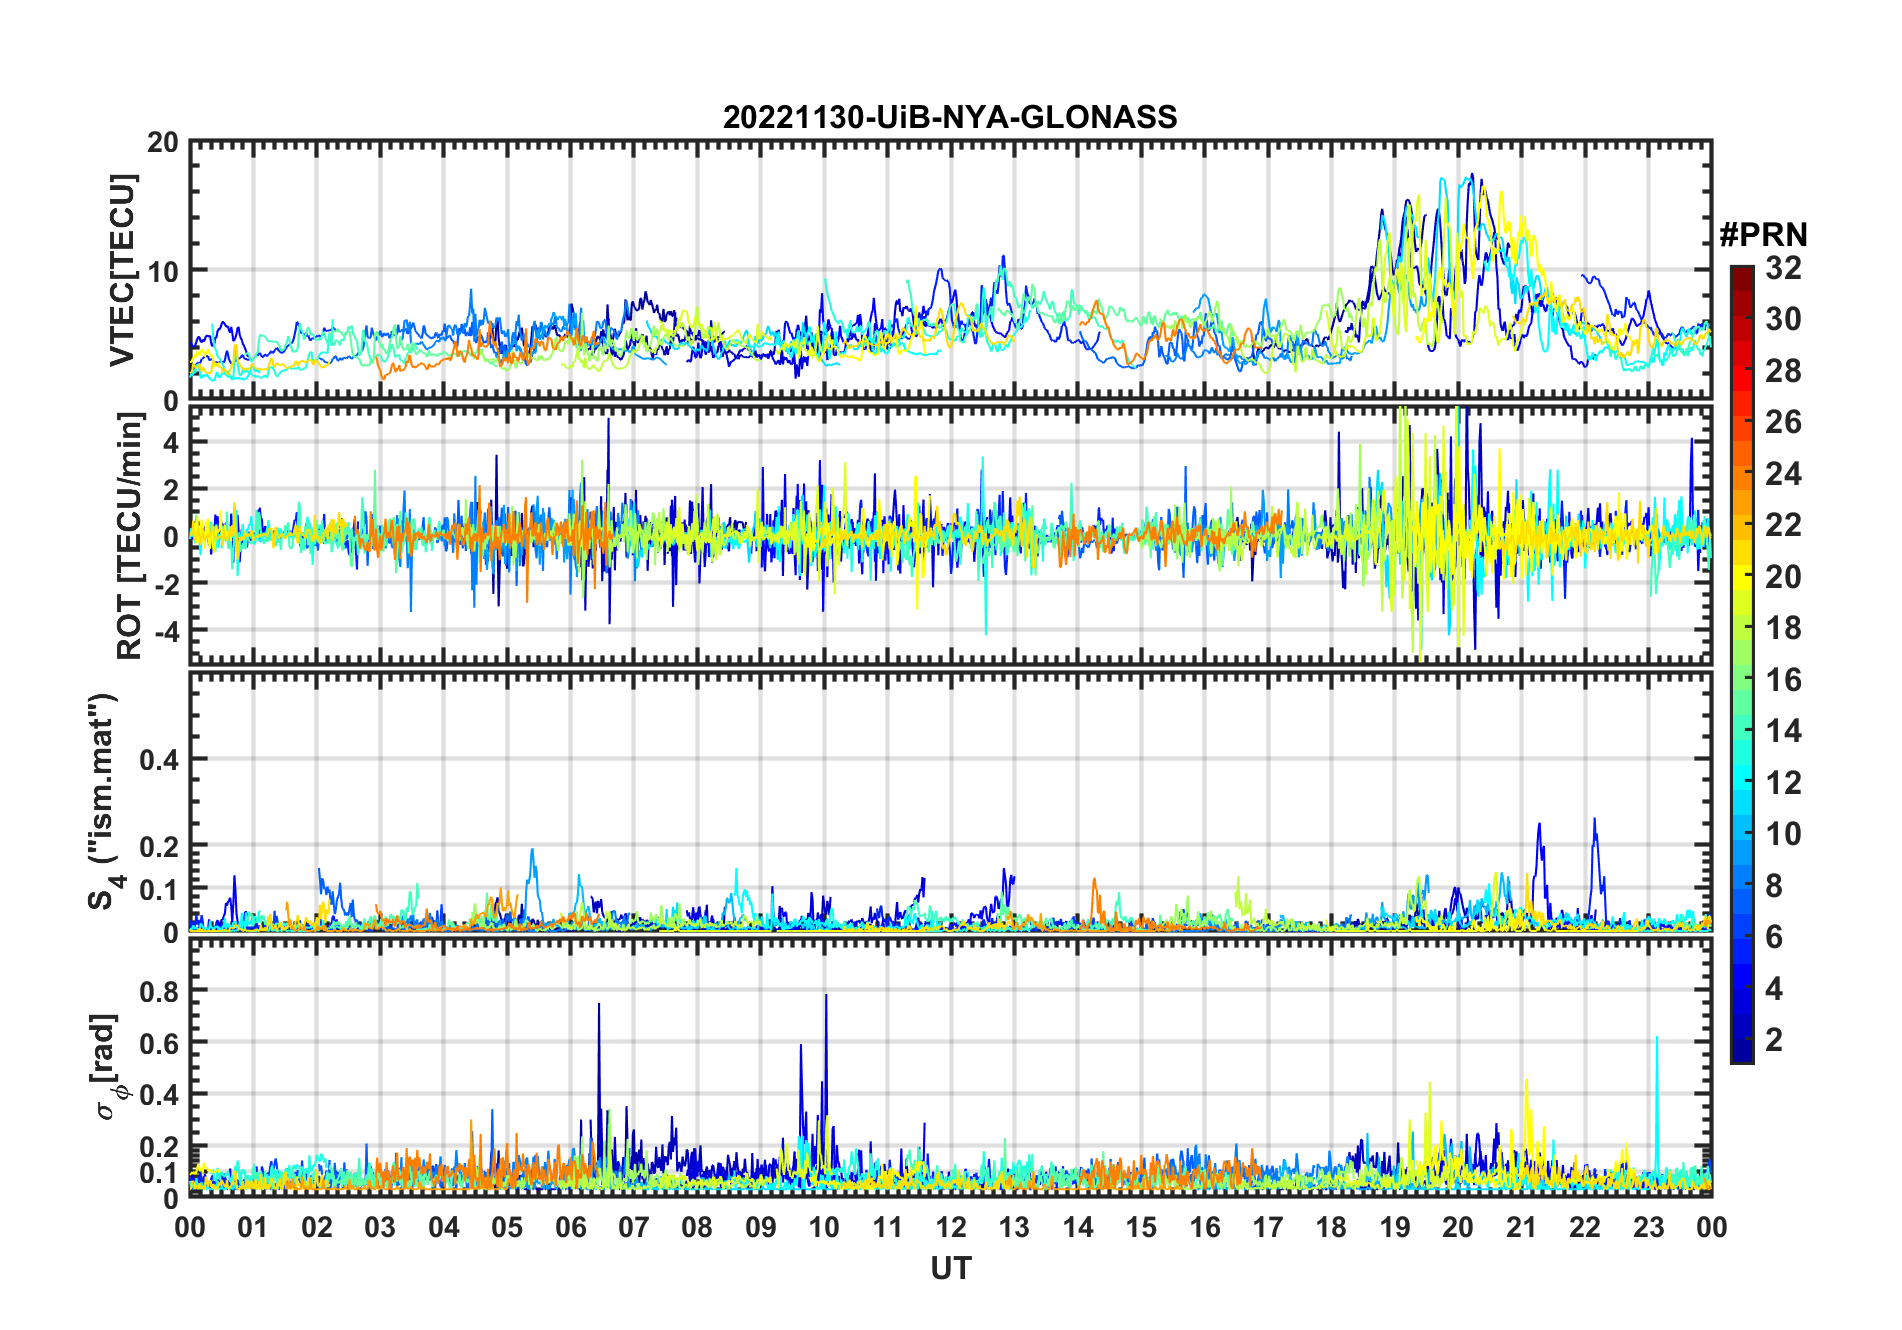Click x-axis tick label 12
Screen dimensions: 1902x1330
tap(951, 1228)
